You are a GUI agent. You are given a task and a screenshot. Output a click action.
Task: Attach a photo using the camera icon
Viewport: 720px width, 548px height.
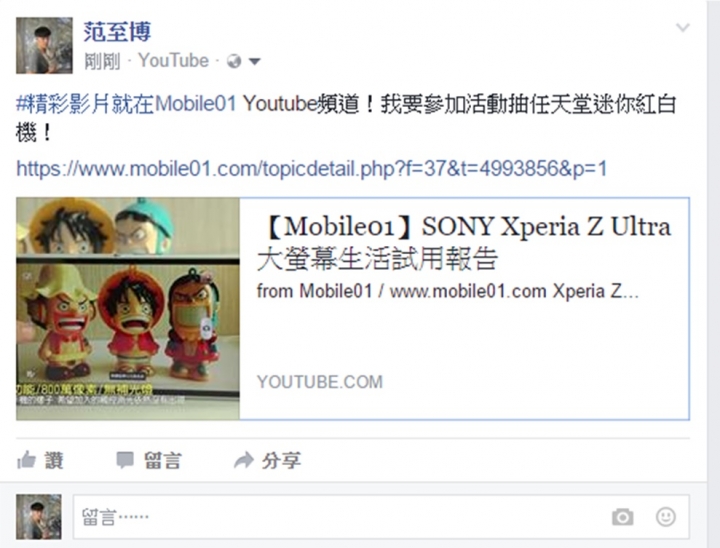[x=623, y=517]
